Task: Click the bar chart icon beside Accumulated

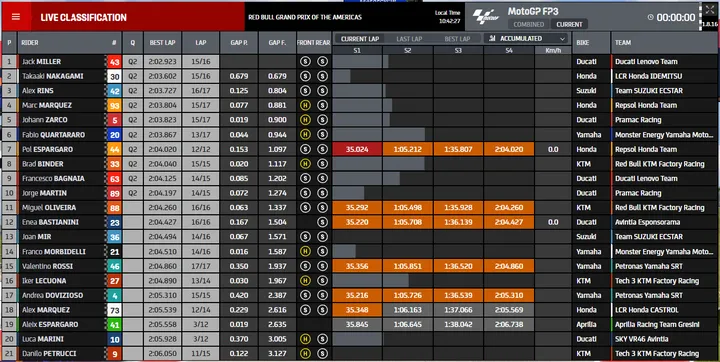Action: click(x=492, y=39)
